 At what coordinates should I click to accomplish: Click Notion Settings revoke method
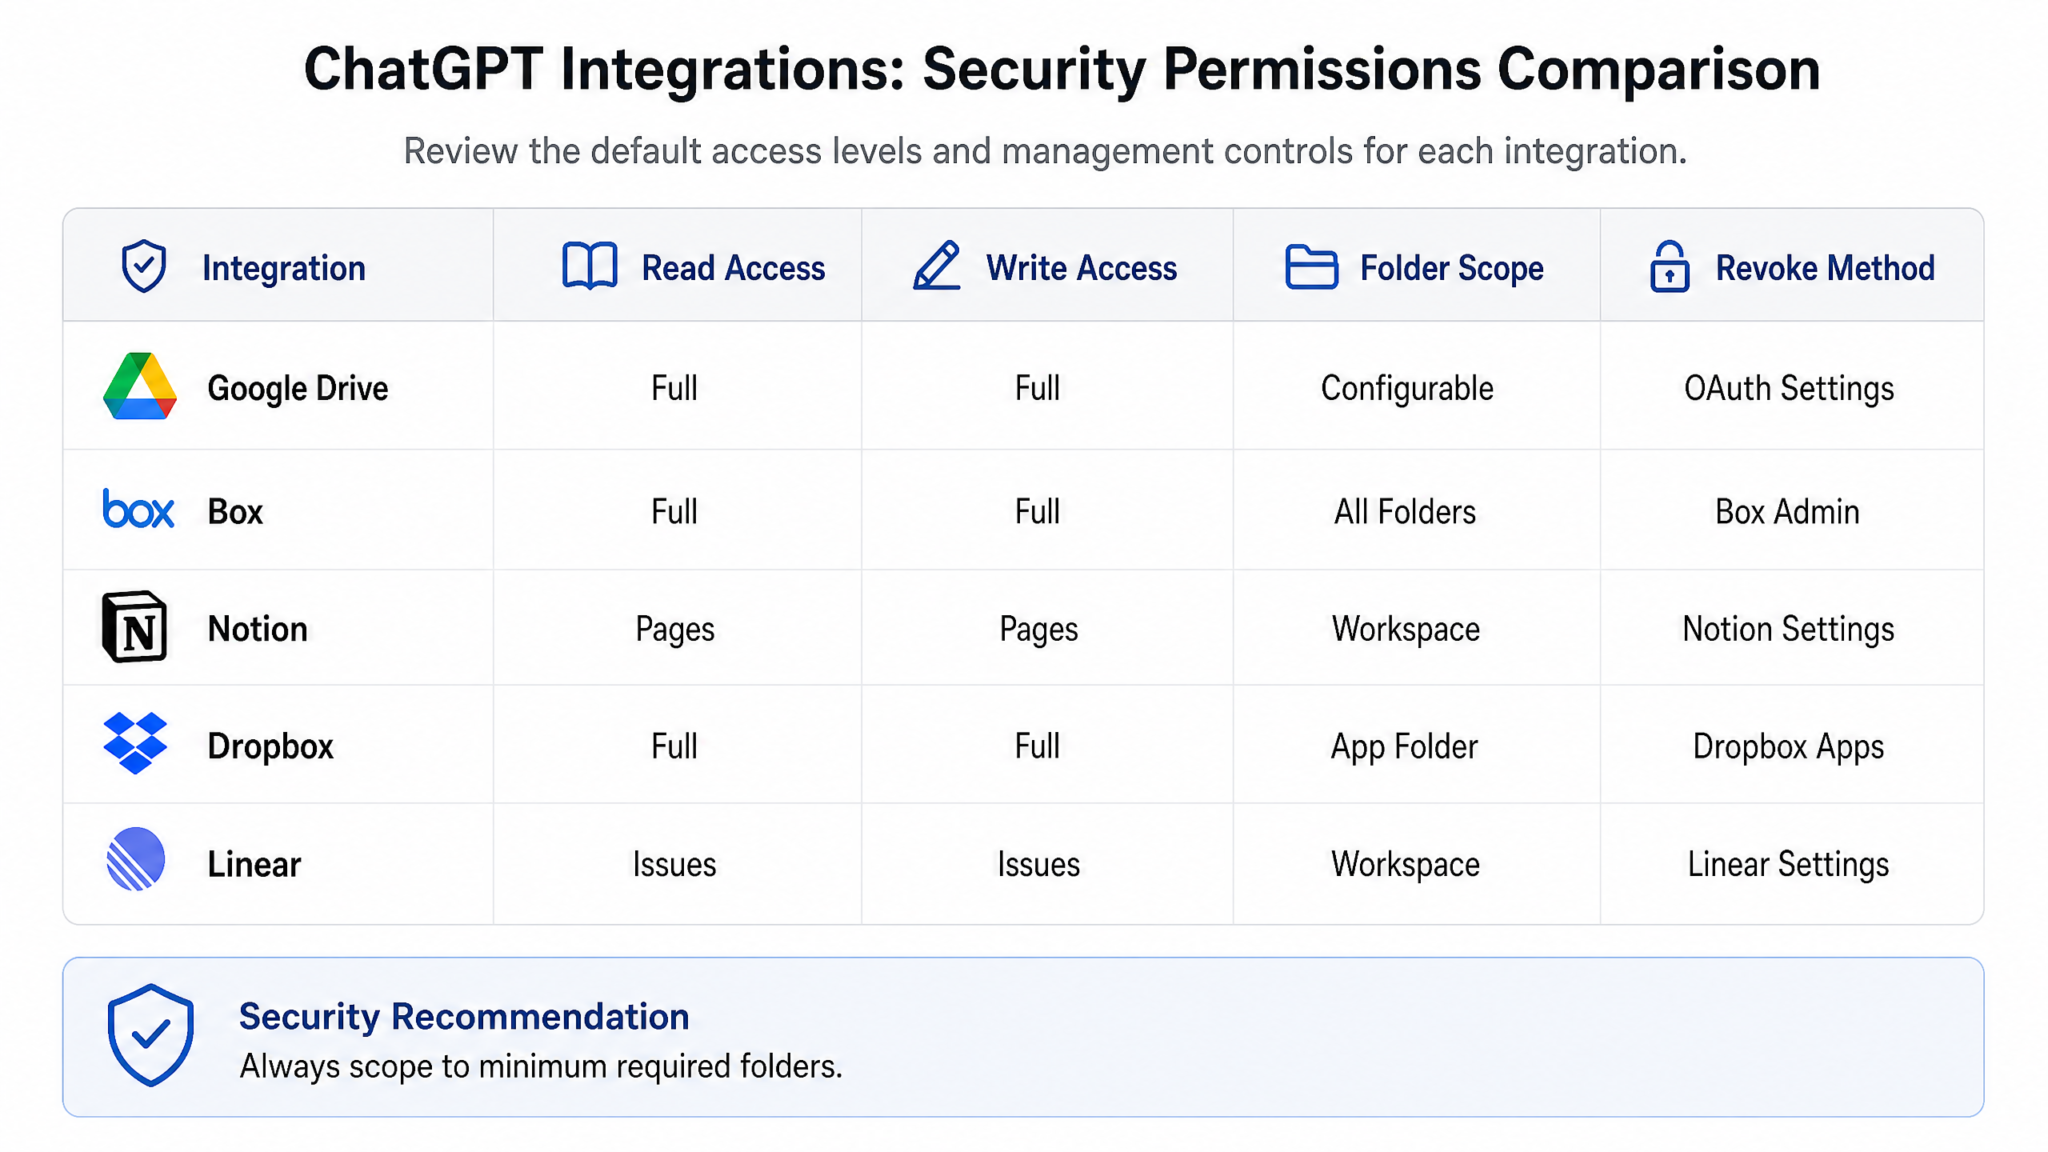click(1788, 629)
